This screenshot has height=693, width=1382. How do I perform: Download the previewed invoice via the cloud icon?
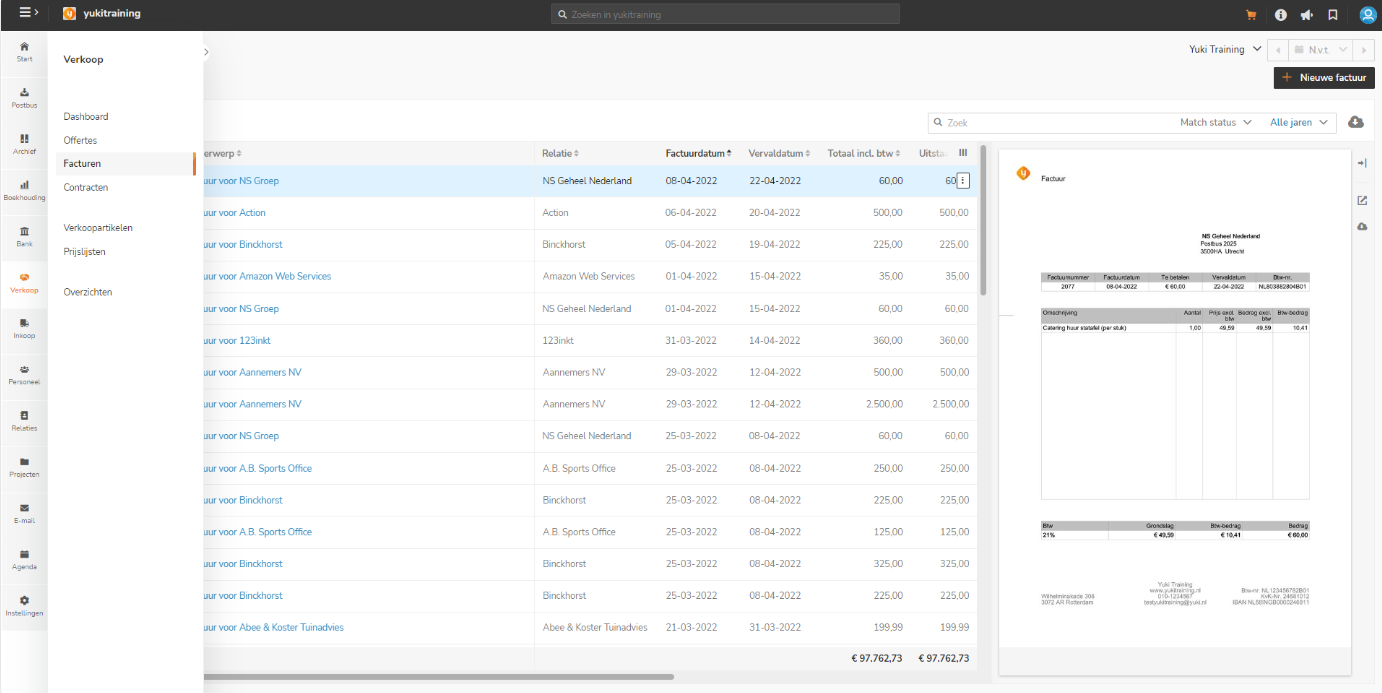click(1362, 227)
